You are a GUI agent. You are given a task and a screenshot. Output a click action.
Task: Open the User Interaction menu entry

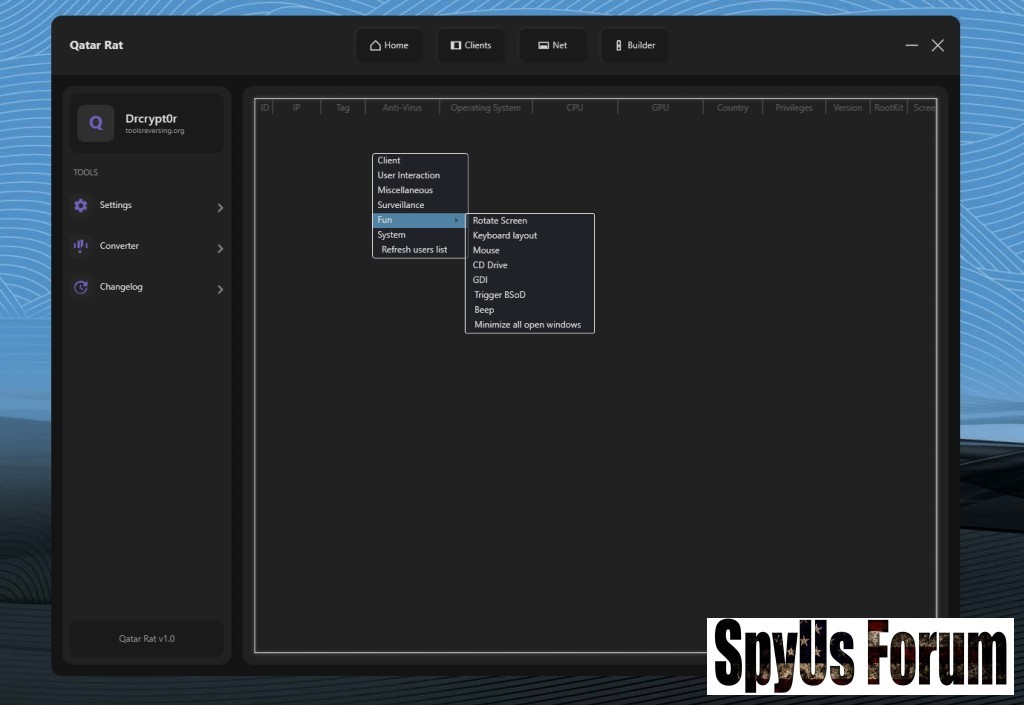click(x=408, y=175)
